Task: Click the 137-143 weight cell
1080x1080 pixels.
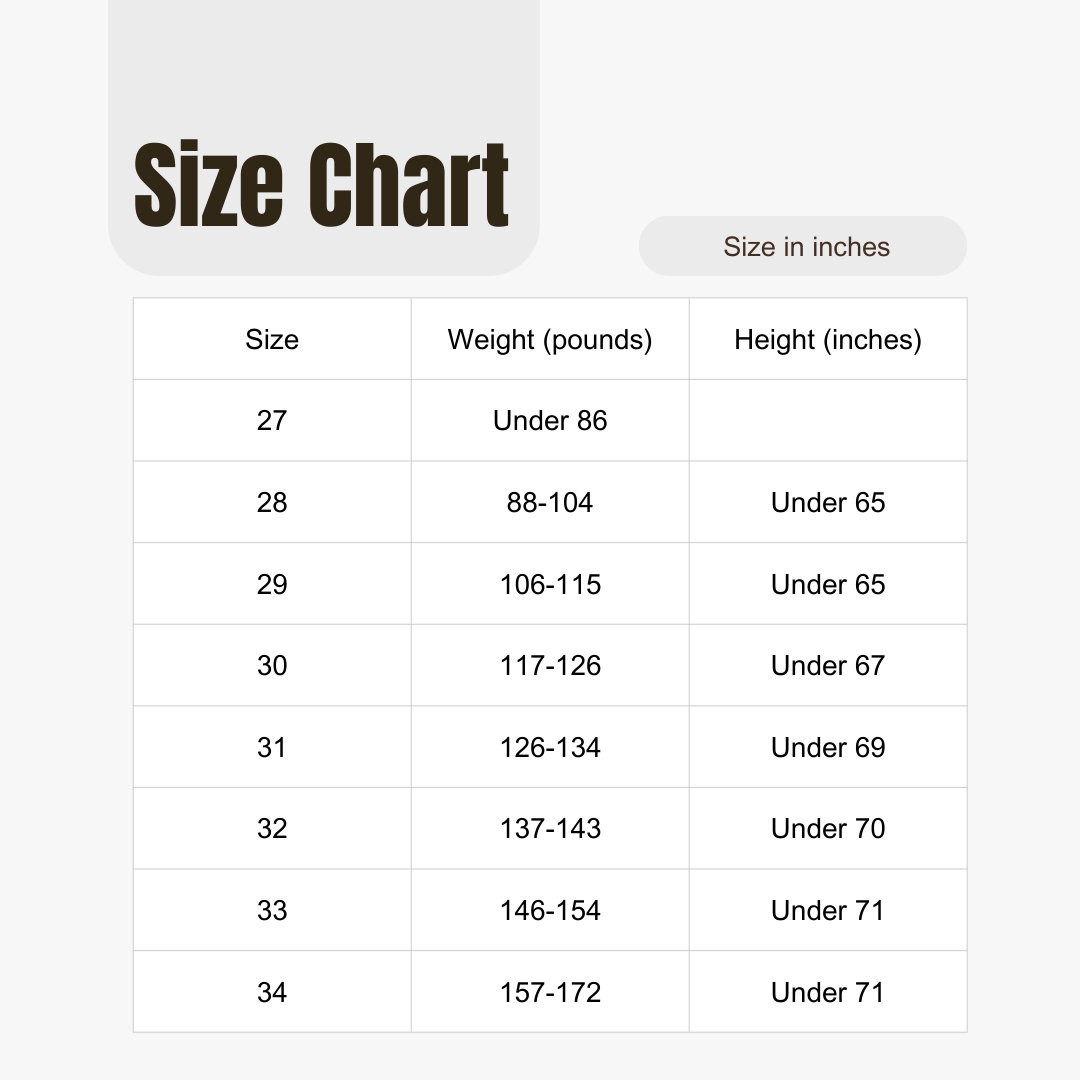Action: (x=550, y=829)
